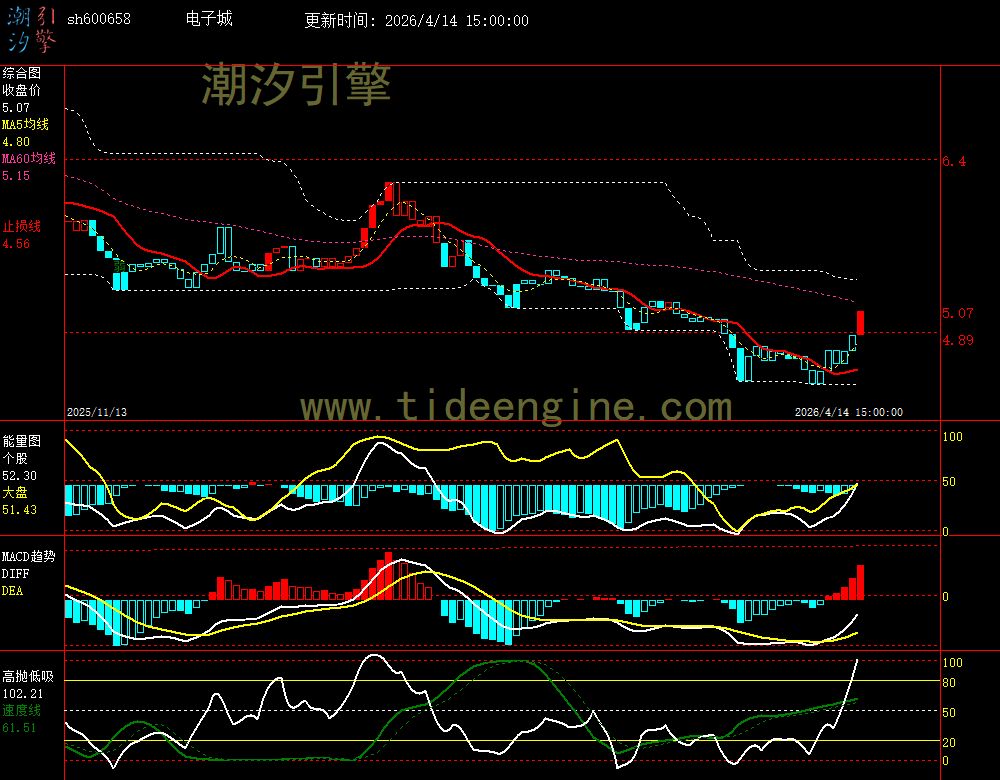1000x780 pixels.
Task: Click the 更新时间 update timestamp in header
Action: [416, 20]
